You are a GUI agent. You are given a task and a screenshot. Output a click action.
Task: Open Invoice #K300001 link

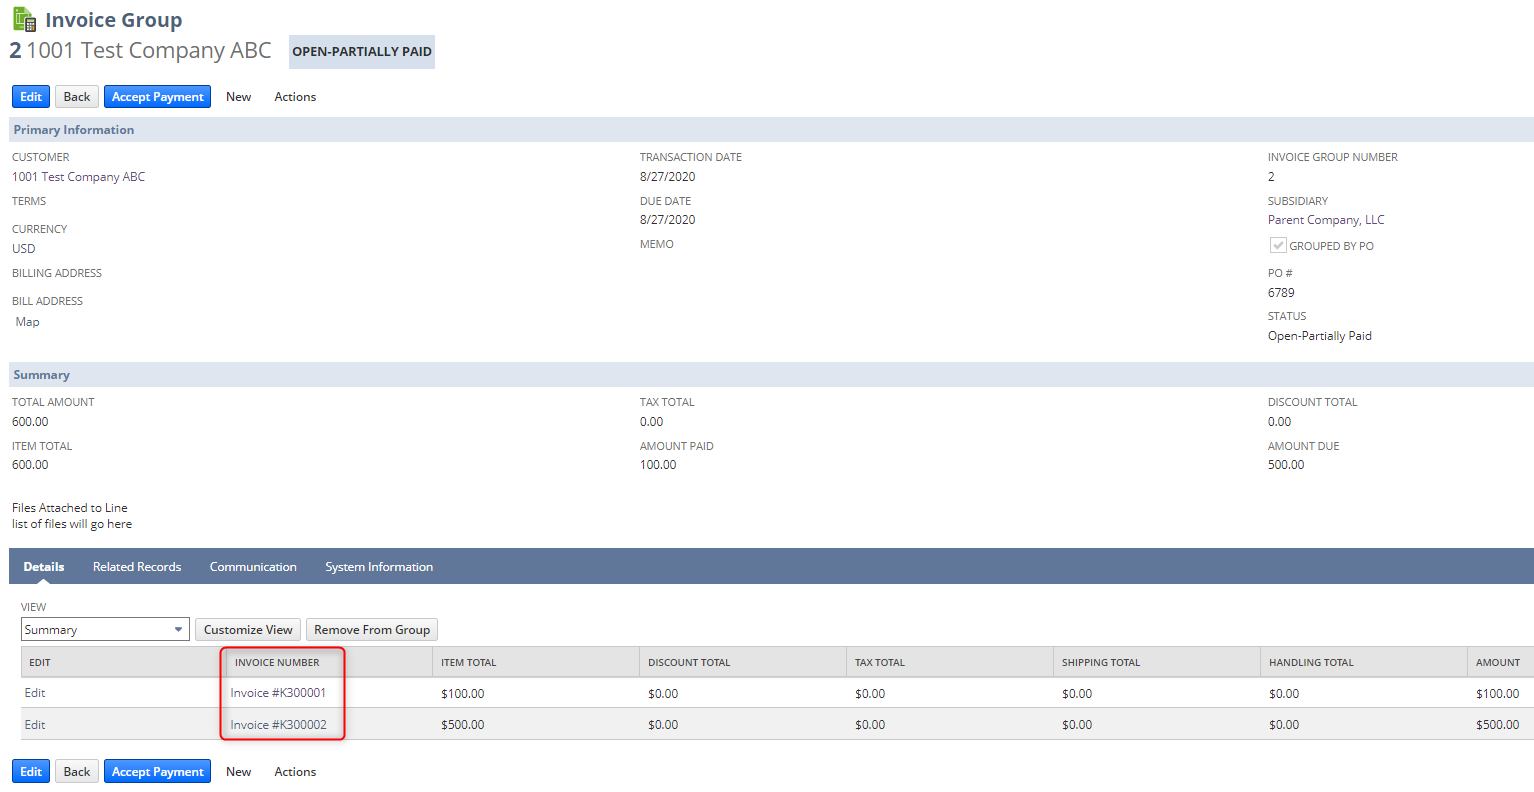(x=278, y=693)
